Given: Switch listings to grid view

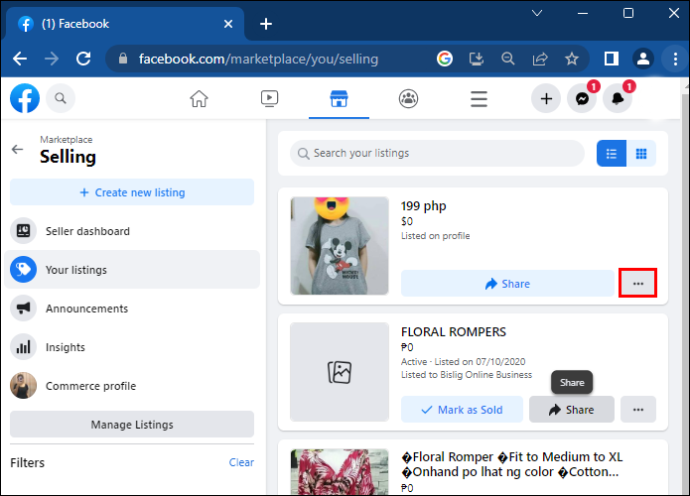Looking at the screenshot, I should pos(641,154).
